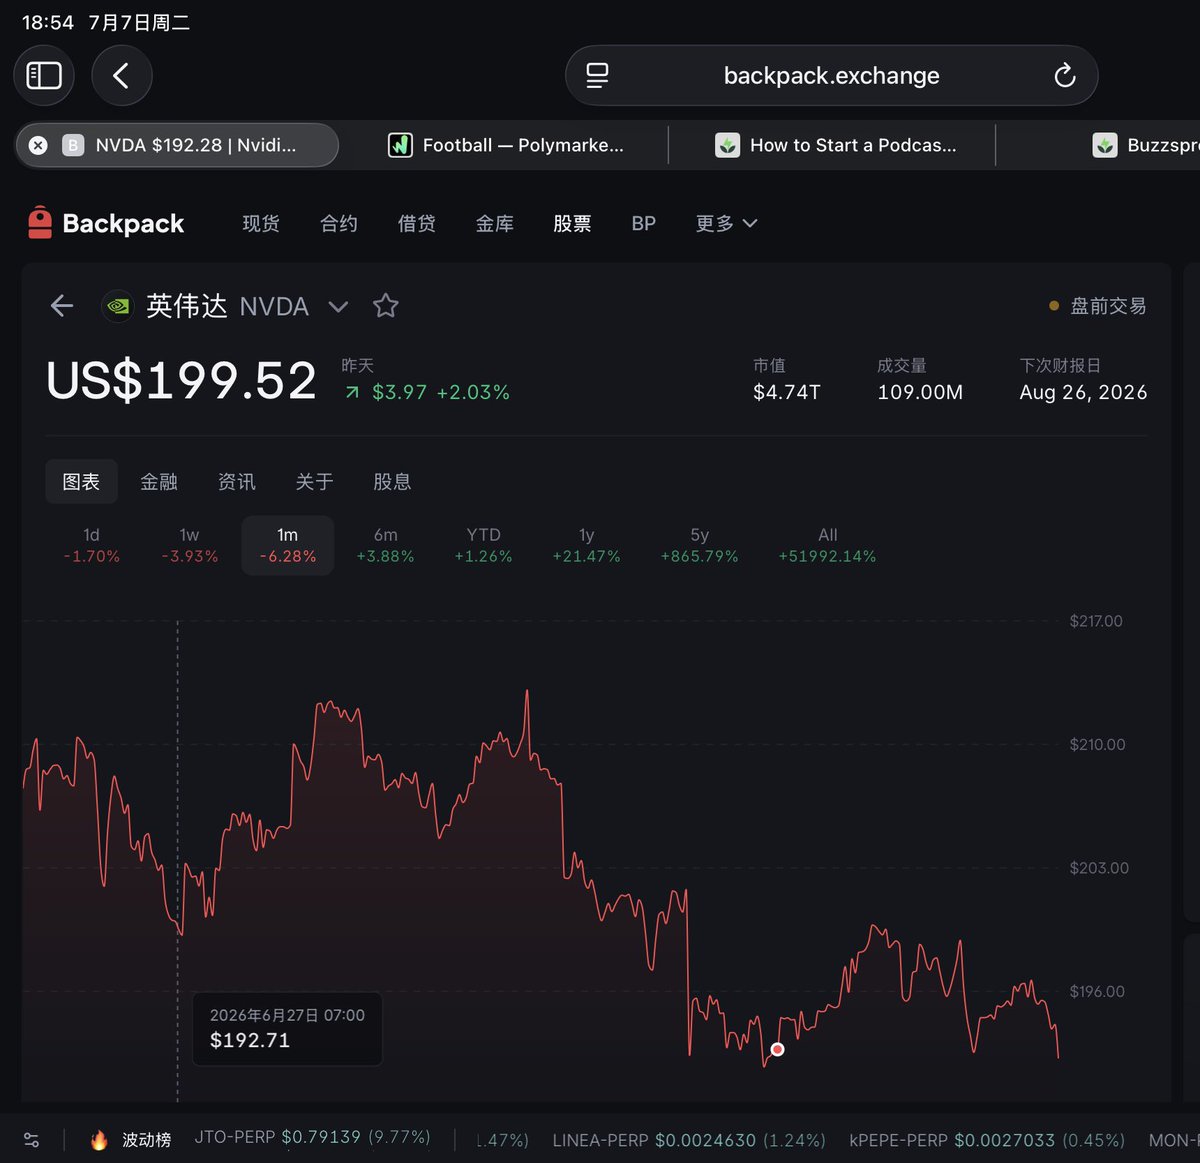Viewport: 1200px width, 1163px height.
Task: Click the $4.74T market cap value
Action: point(787,392)
